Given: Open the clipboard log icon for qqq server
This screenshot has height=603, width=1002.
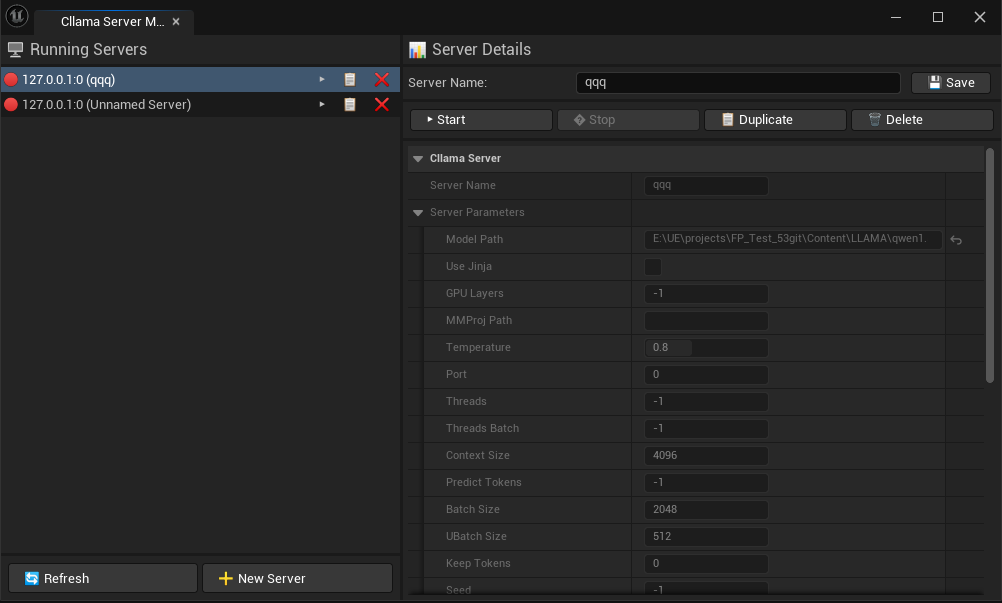Looking at the screenshot, I should 349,79.
